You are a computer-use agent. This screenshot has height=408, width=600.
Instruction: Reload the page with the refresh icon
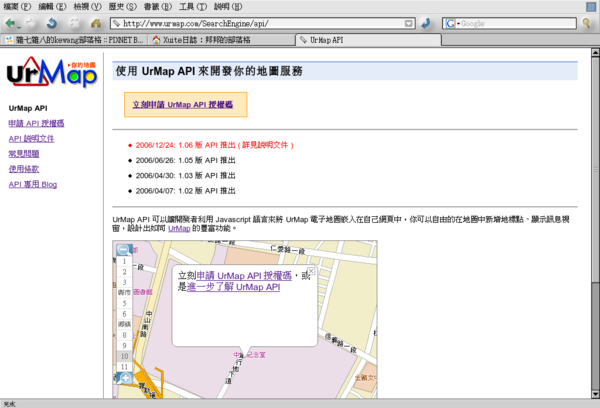[x=52, y=24]
